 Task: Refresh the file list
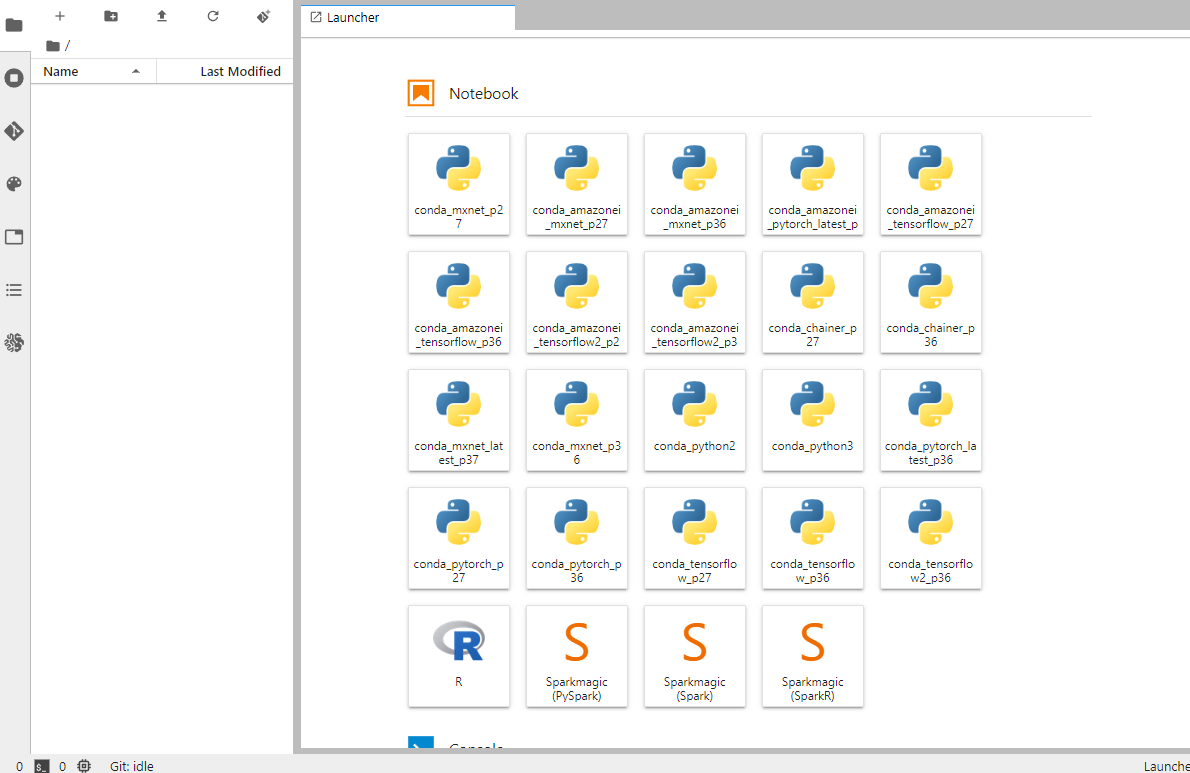(x=213, y=16)
